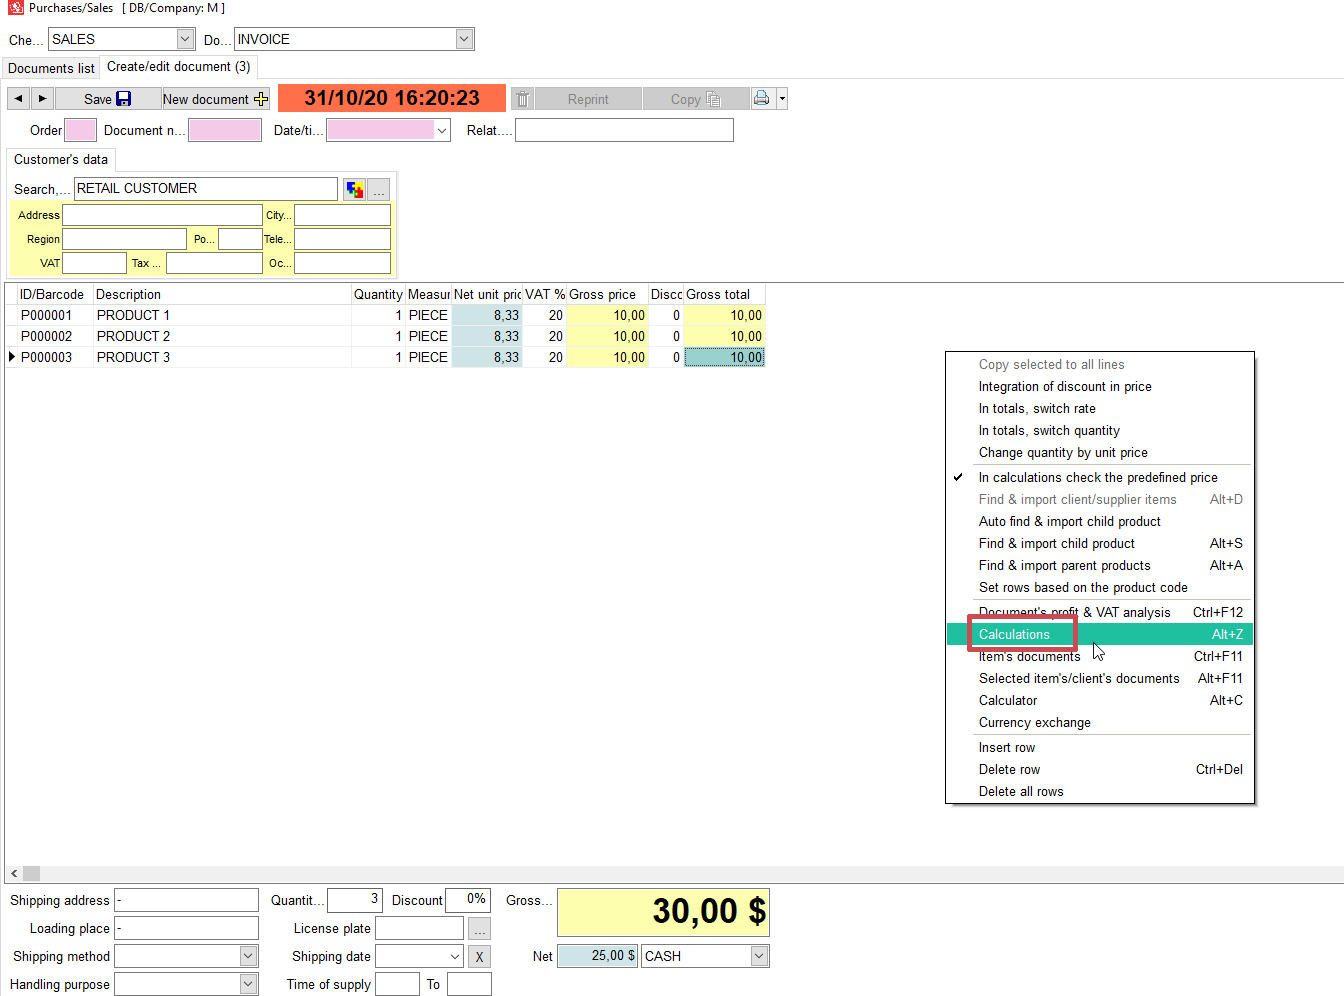Click the customer ellipsis browse button
The width and height of the screenshot is (1344, 996).
click(379, 189)
